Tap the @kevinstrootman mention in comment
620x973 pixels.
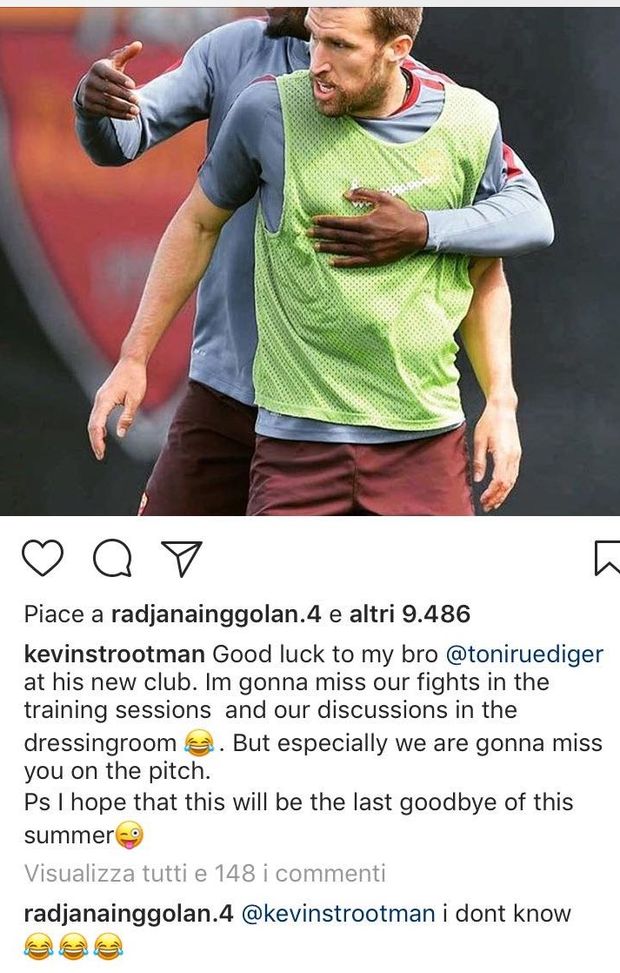tap(338, 913)
